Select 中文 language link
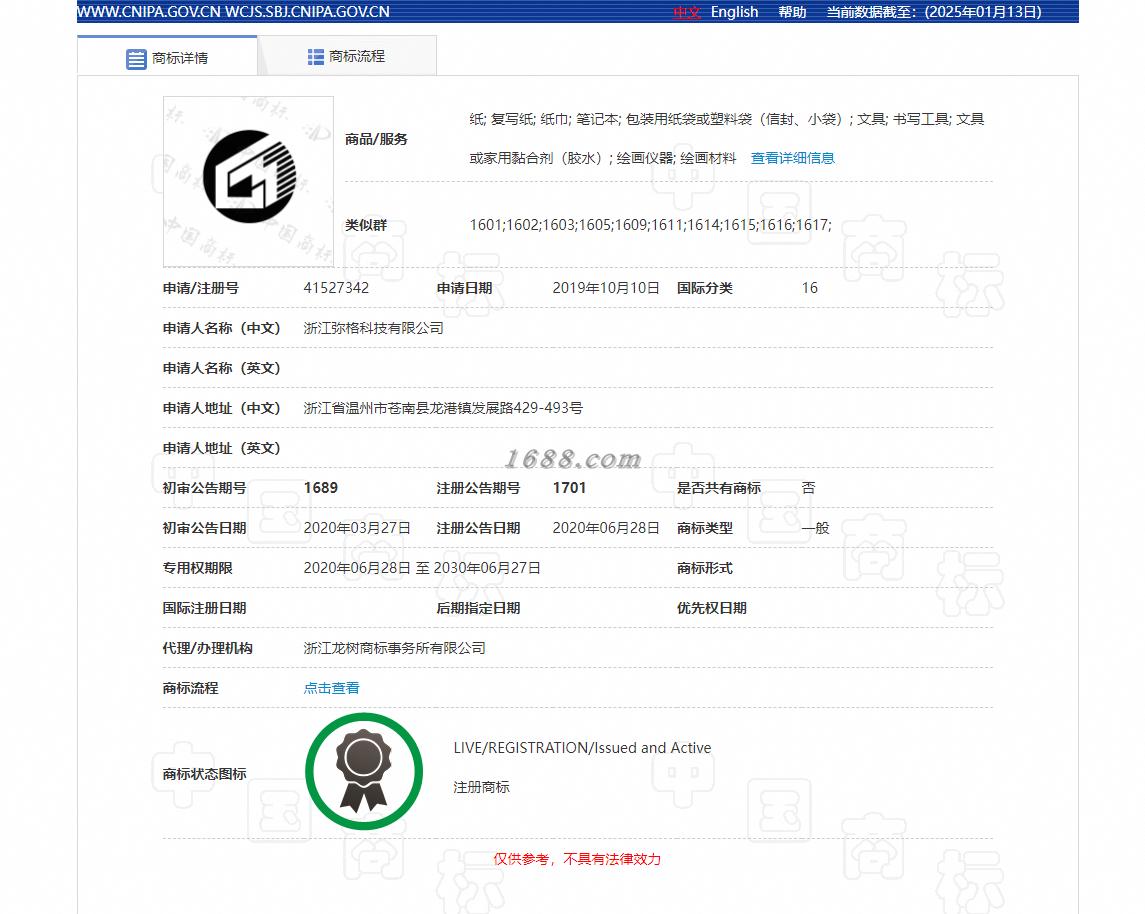Screen dimensions: 1145x914 [686, 12]
